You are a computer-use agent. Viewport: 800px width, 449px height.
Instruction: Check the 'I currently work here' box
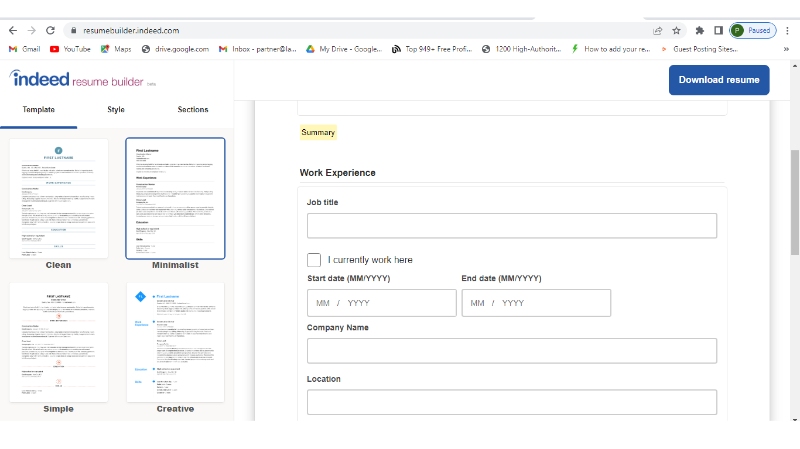[314, 260]
